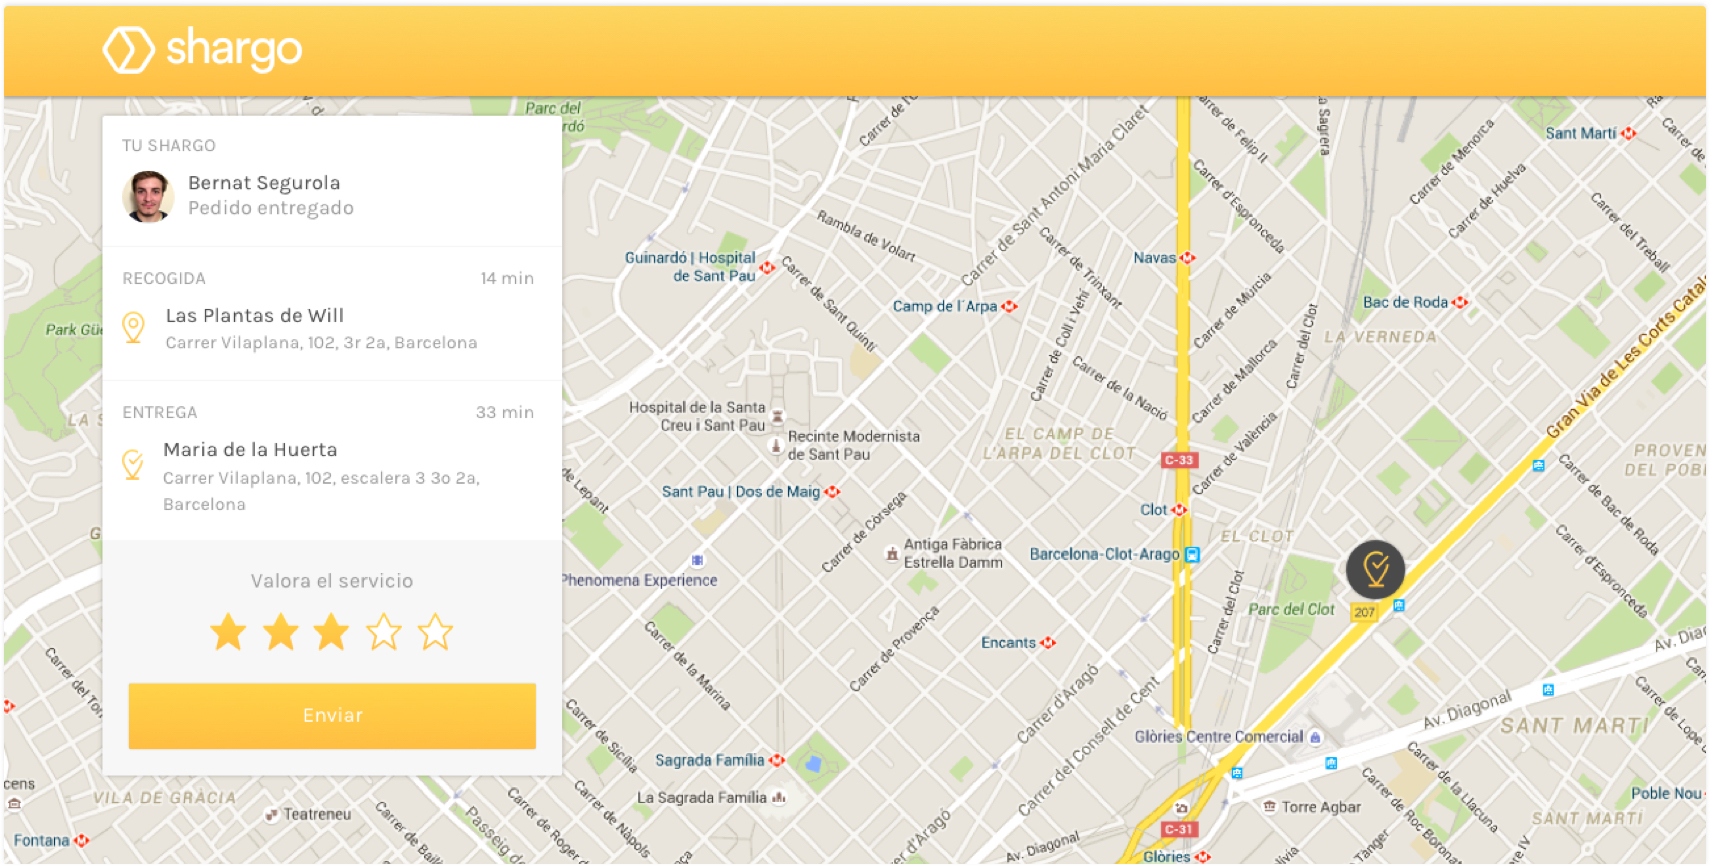Click the Shargo logo in the header
Screen dimensions: 1710x866
202,50
